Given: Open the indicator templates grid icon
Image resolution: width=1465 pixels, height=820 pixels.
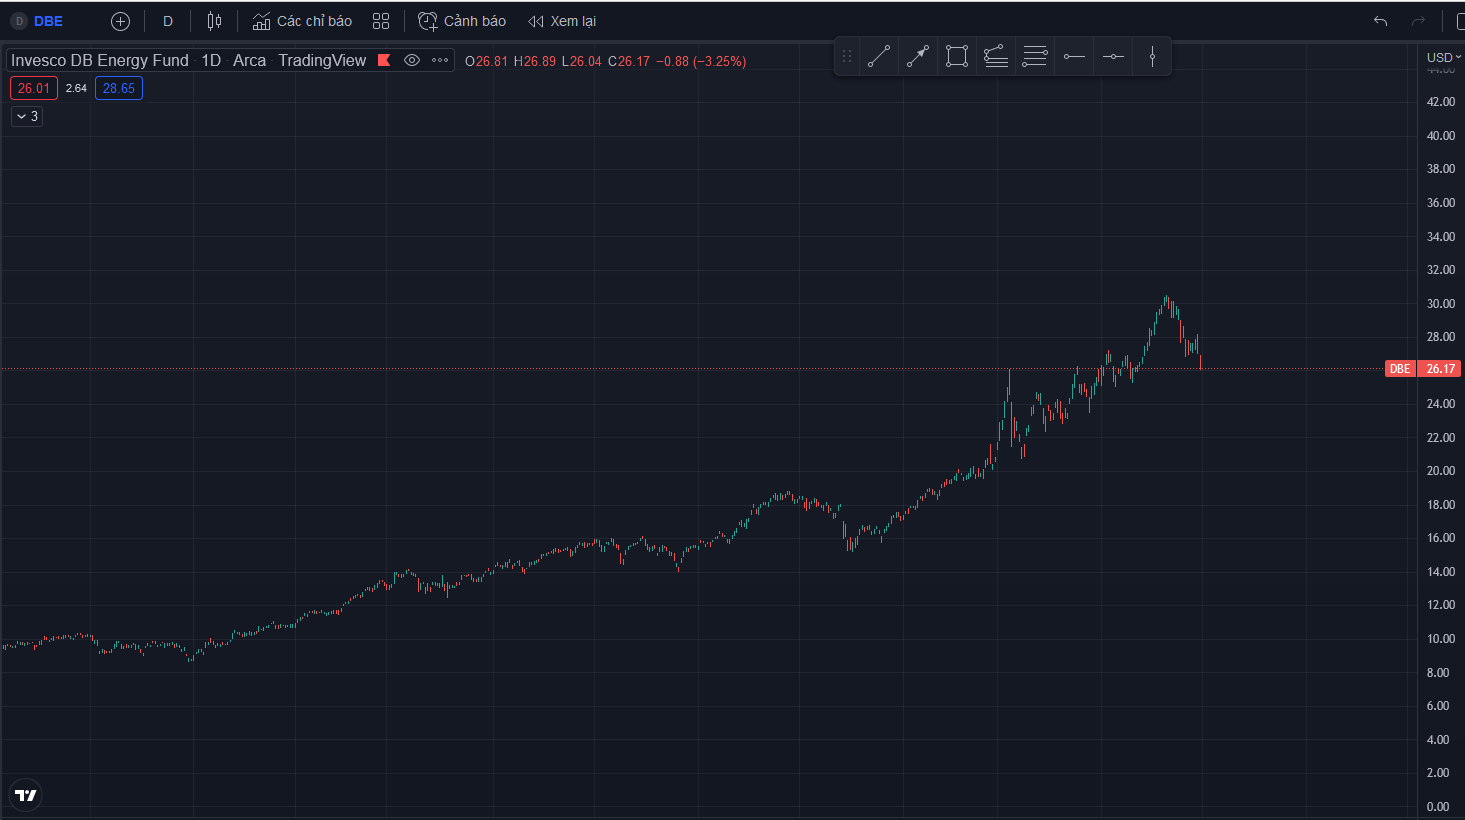Looking at the screenshot, I should pos(381,21).
